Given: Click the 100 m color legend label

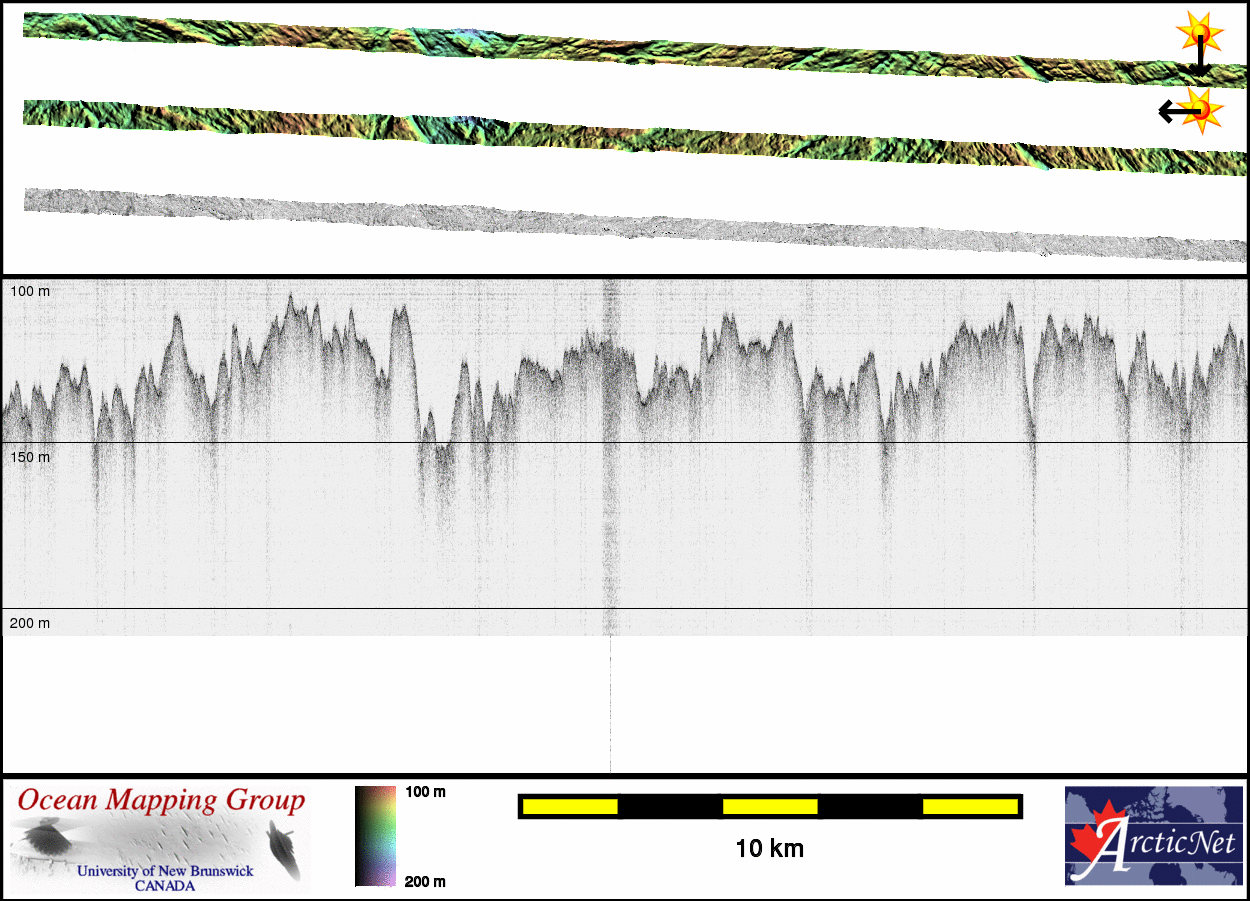Looking at the screenshot, I should tap(425, 792).
